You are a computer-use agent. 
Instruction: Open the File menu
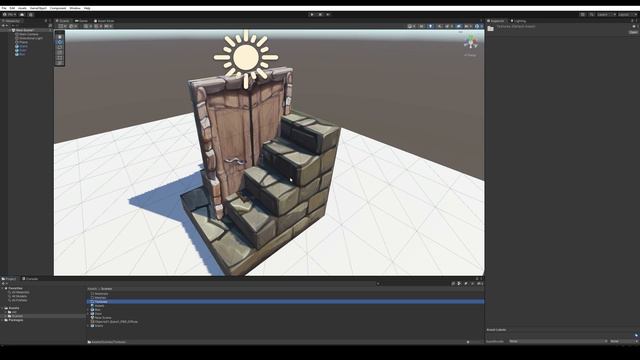pyautogui.click(x=4, y=8)
